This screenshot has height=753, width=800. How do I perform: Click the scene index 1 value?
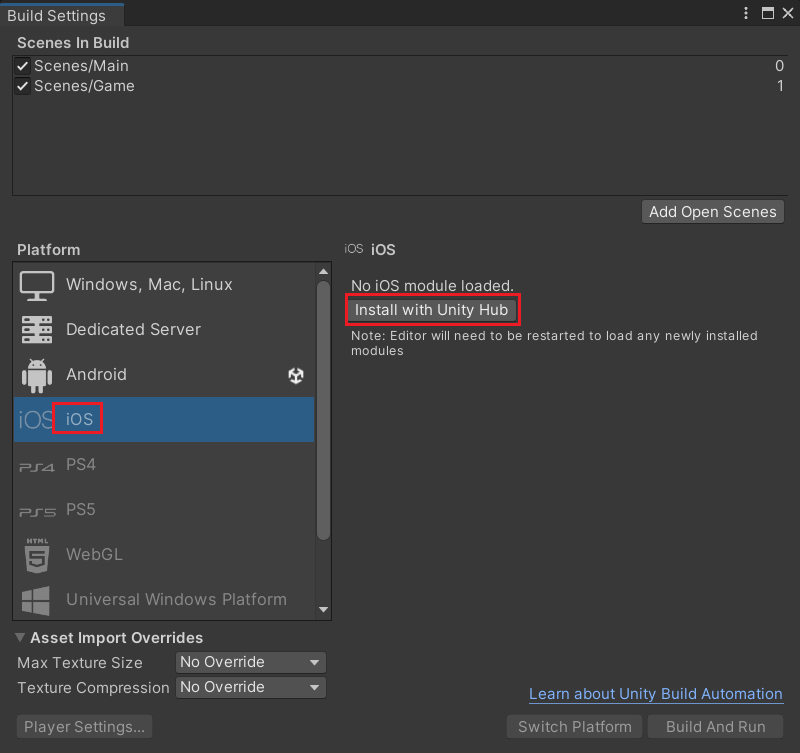coord(780,86)
